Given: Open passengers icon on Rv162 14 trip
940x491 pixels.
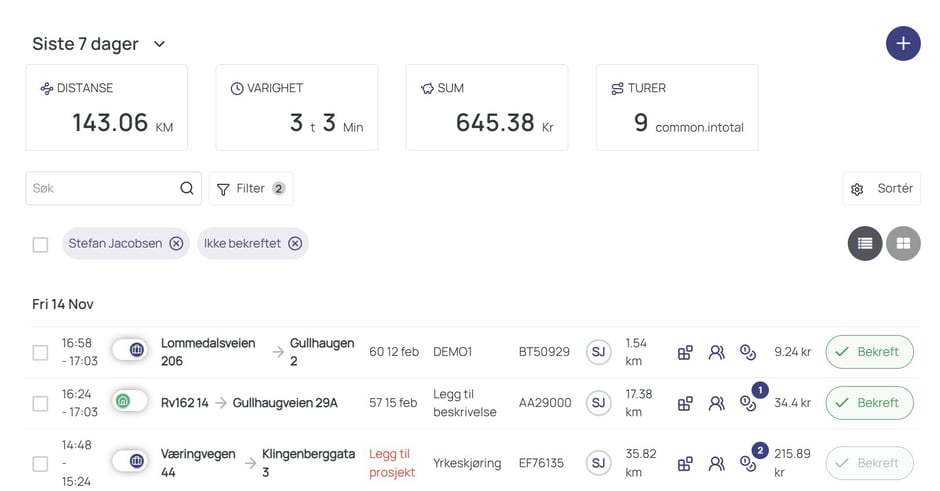Looking at the screenshot, I should [x=716, y=403].
